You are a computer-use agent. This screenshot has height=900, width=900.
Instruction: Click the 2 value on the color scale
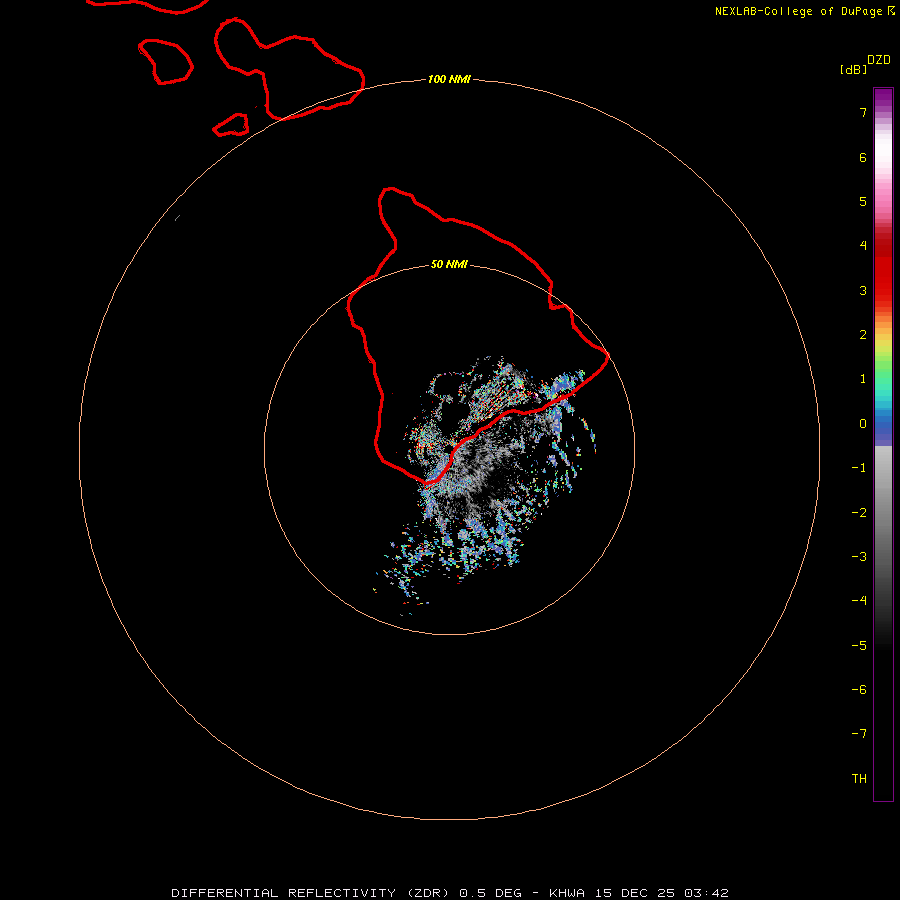(863, 335)
